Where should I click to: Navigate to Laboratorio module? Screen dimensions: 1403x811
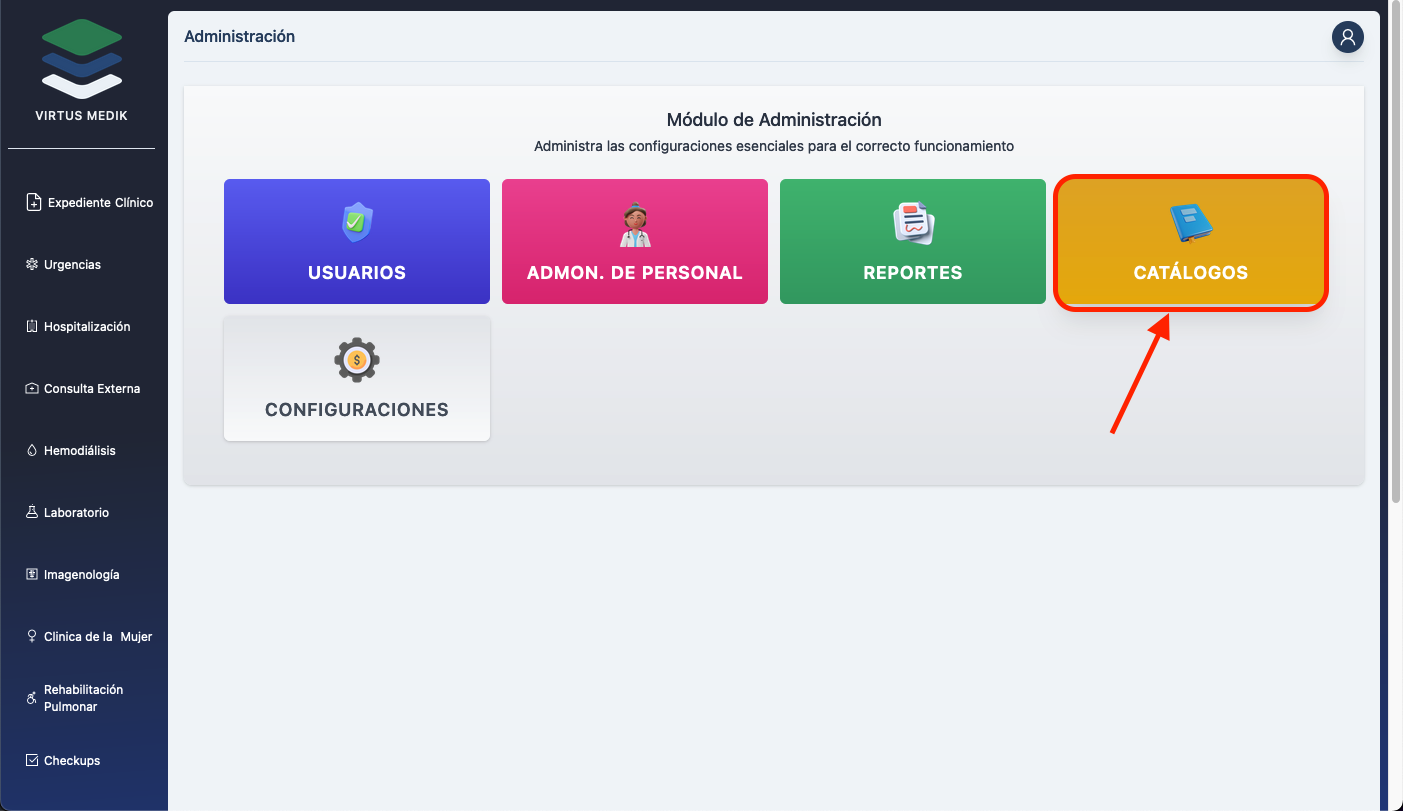76,513
